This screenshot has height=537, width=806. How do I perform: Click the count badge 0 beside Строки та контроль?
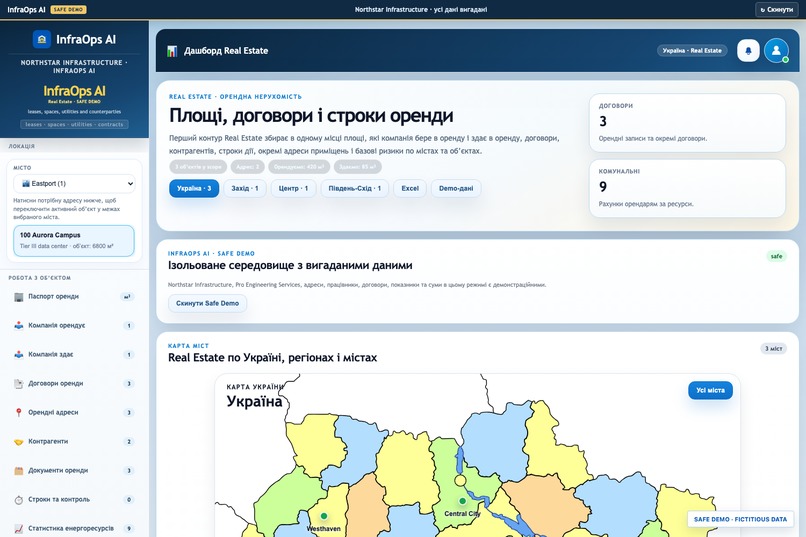pos(129,499)
